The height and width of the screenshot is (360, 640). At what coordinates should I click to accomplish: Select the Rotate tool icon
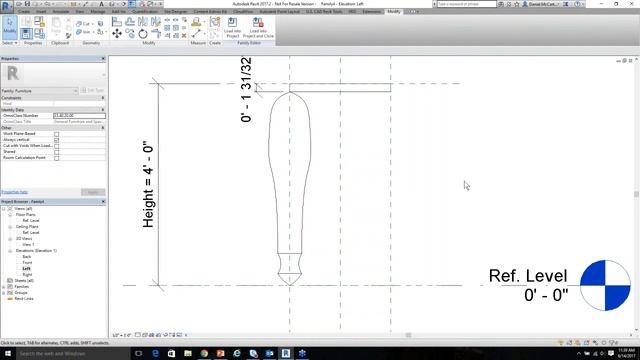pyautogui.click(x=143, y=34)
